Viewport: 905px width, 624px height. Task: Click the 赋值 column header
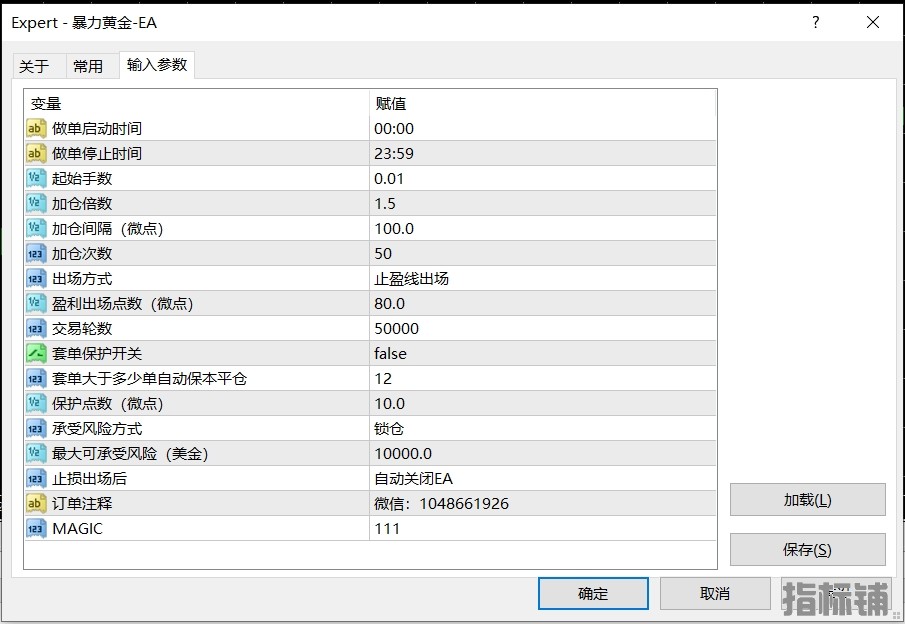[543, 104]
